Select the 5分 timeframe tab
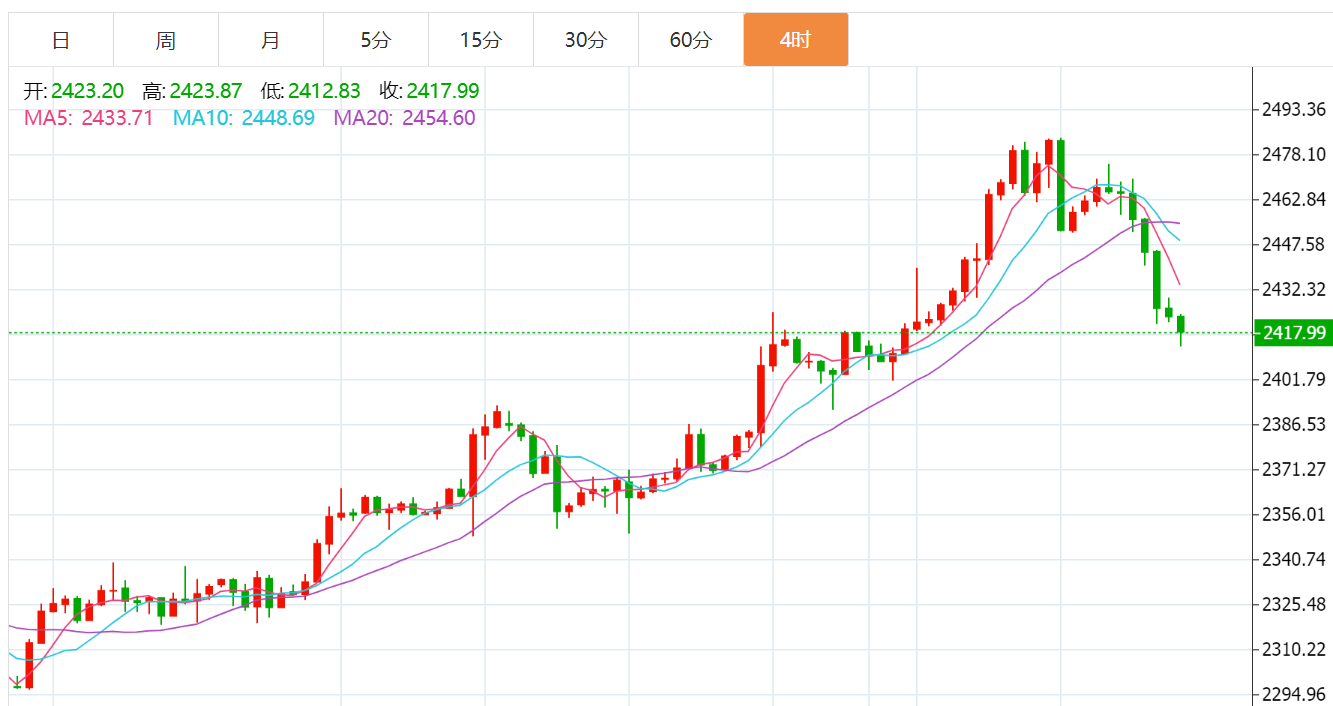 [x=376, y=40]
